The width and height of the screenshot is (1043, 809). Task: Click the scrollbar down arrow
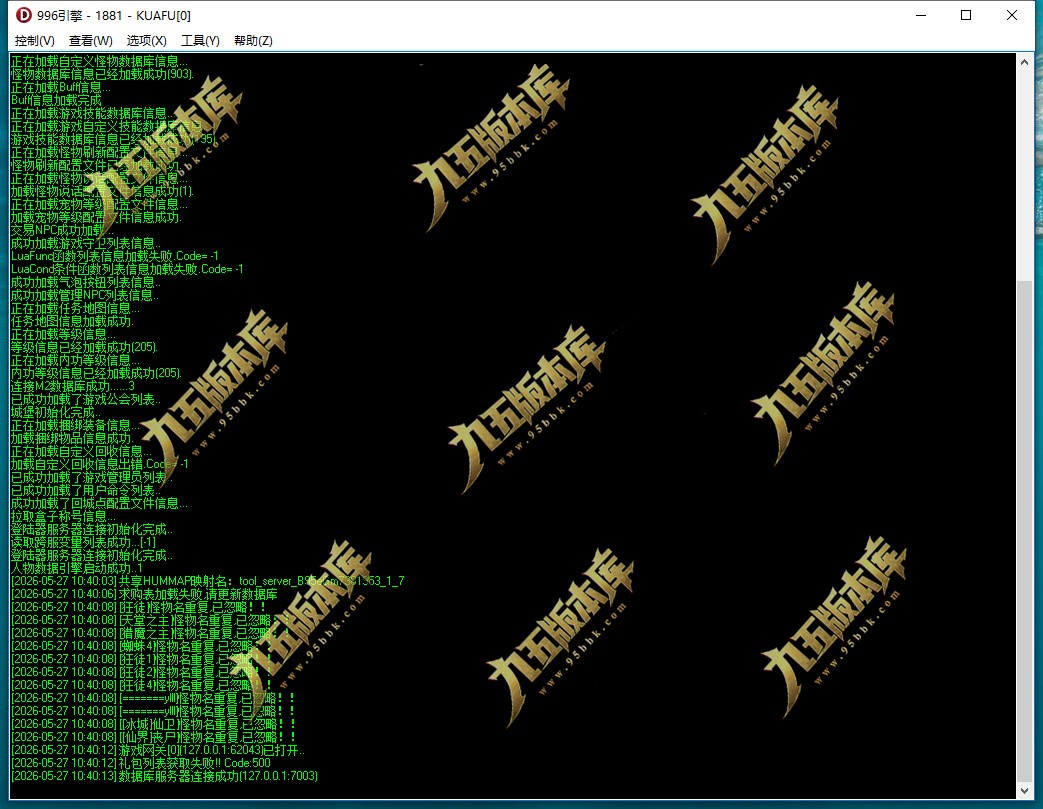pos(1024,790)
